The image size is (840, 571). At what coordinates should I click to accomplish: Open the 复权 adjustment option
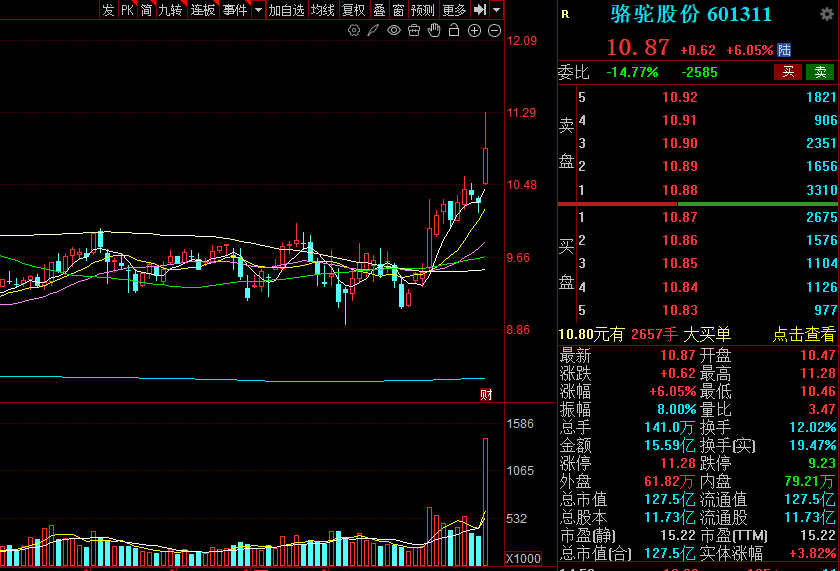(354, 10)
